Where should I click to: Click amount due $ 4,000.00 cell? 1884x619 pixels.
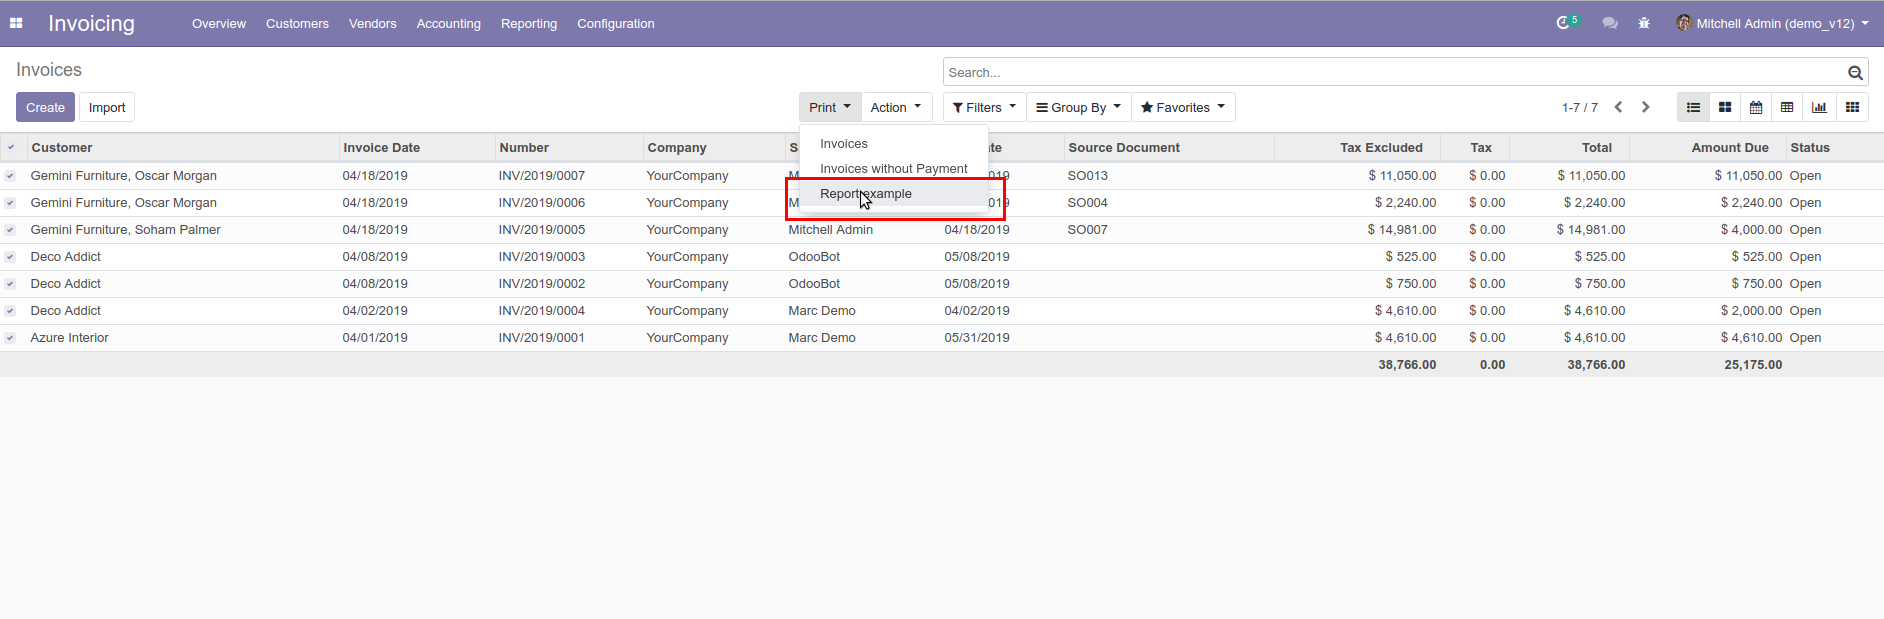[1751, 230]
